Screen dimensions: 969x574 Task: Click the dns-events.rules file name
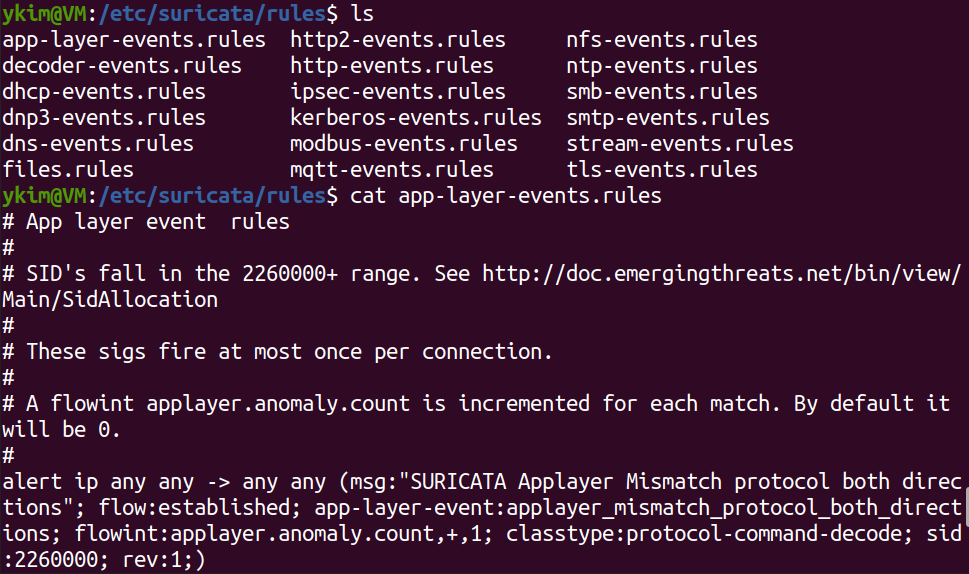(98, 143)
